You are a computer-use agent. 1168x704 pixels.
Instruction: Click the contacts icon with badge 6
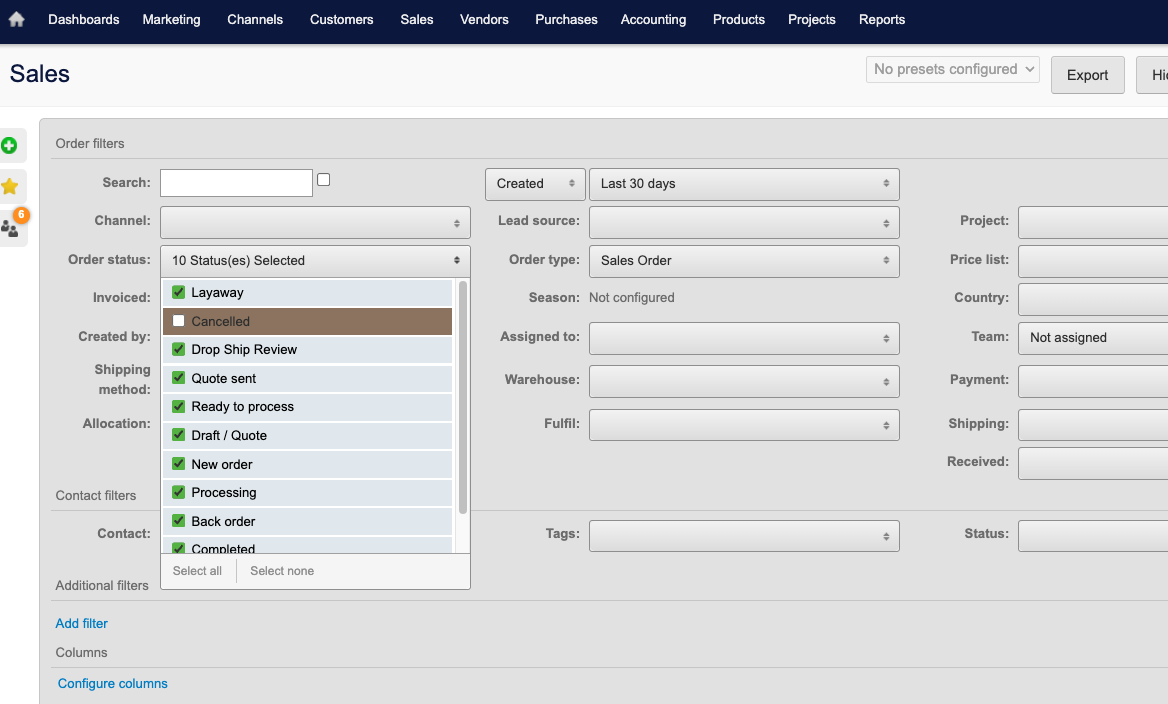11,226
